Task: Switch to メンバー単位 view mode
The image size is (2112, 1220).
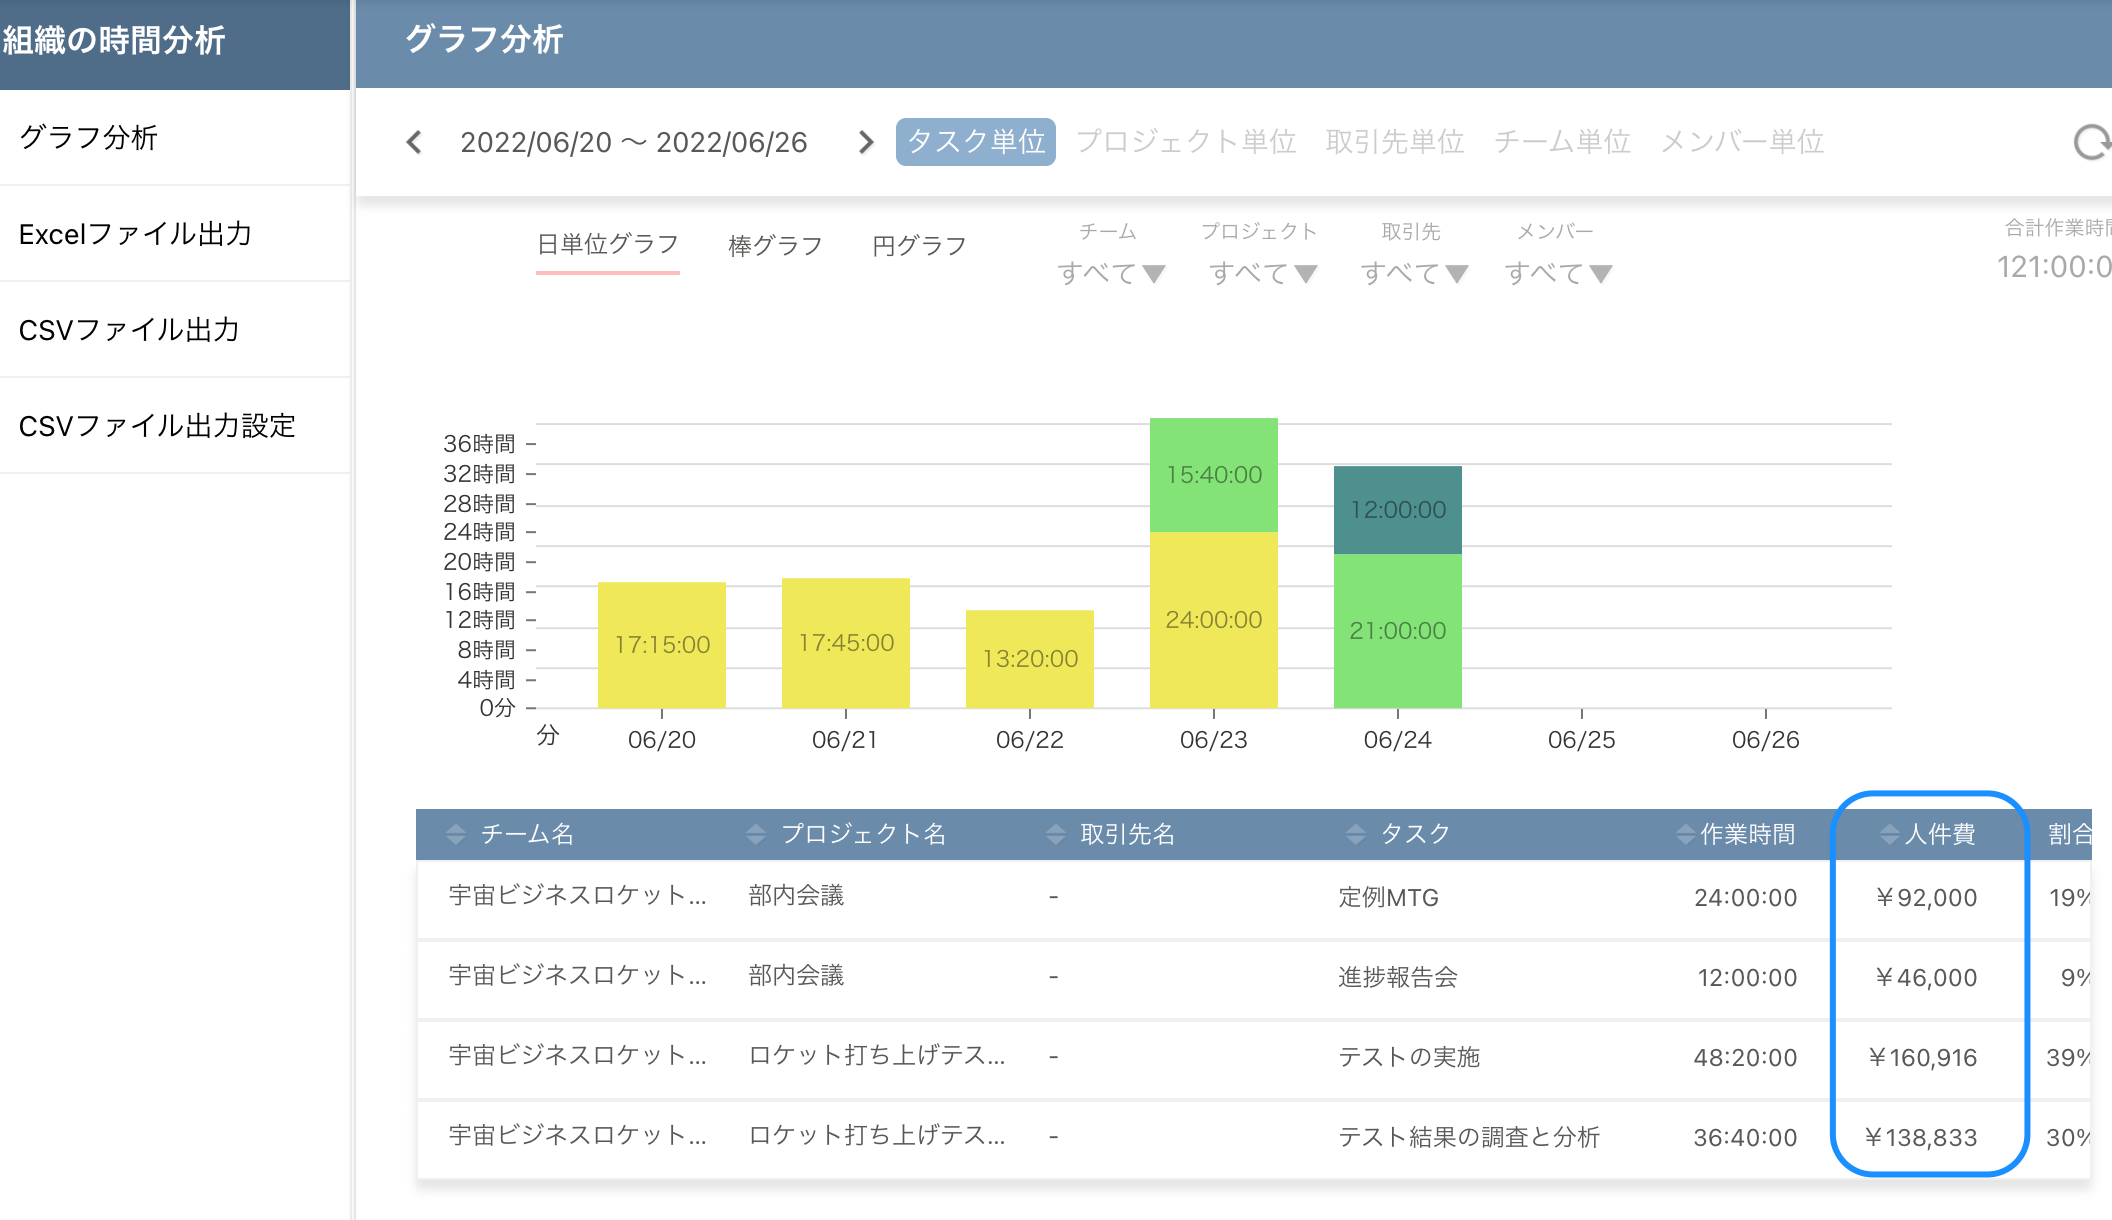Action: 1742,142
